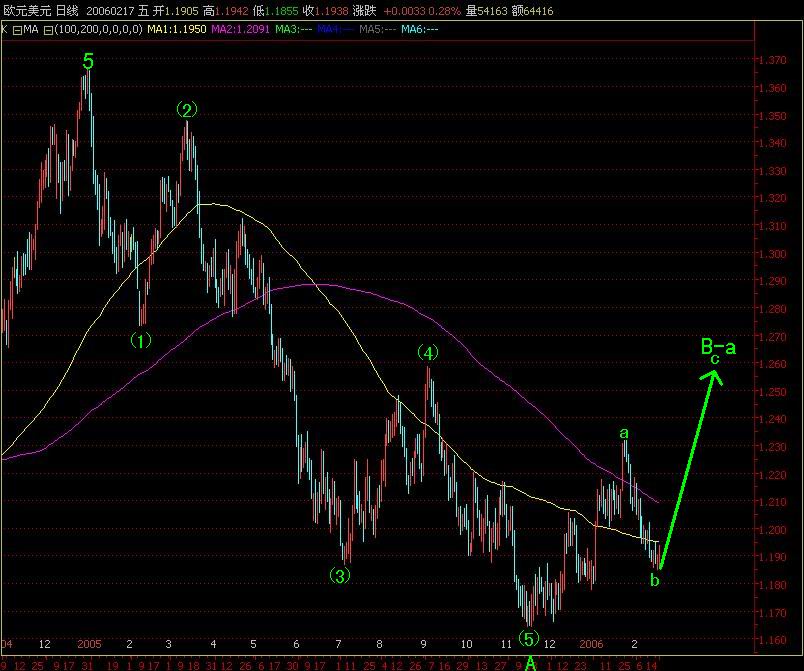This screenshot has width=804, height=671.
Task: Select the date 20060217 in header
Action: tap(110, 11)
